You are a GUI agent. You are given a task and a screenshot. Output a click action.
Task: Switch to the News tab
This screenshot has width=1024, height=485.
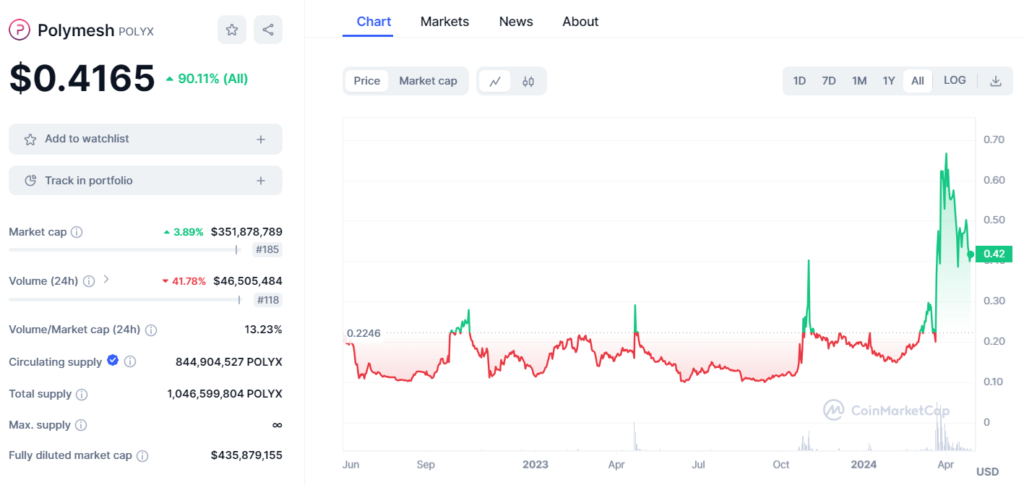(x=516, y=21)
